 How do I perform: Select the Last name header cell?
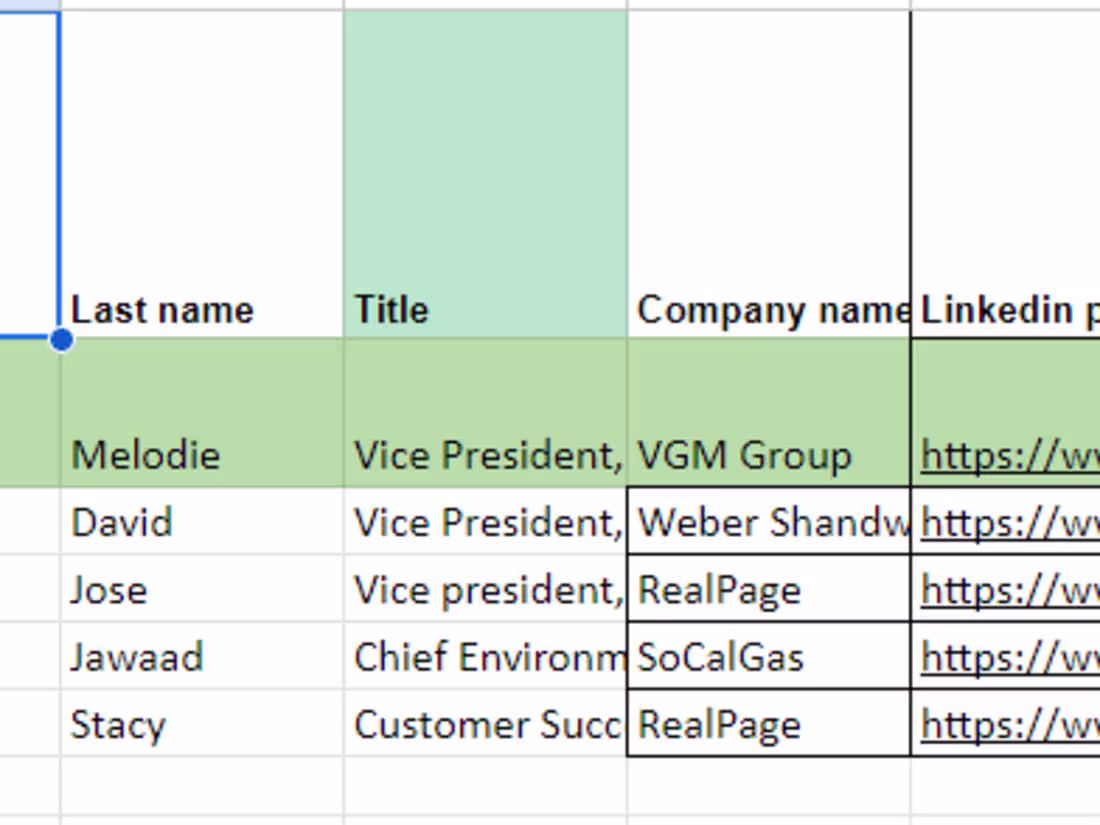202,174
